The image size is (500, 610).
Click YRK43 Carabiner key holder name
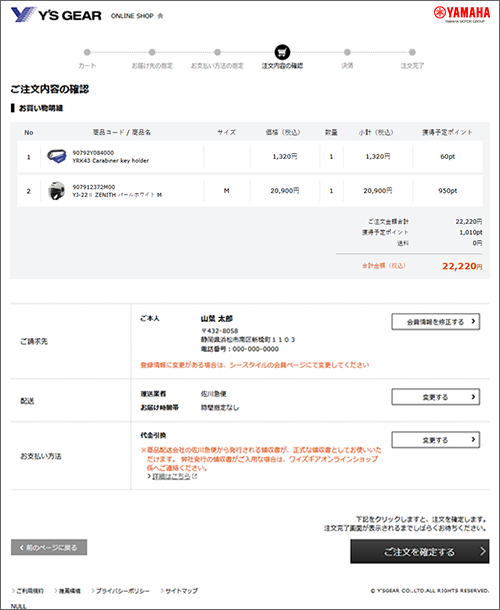(x=111, y=160)
